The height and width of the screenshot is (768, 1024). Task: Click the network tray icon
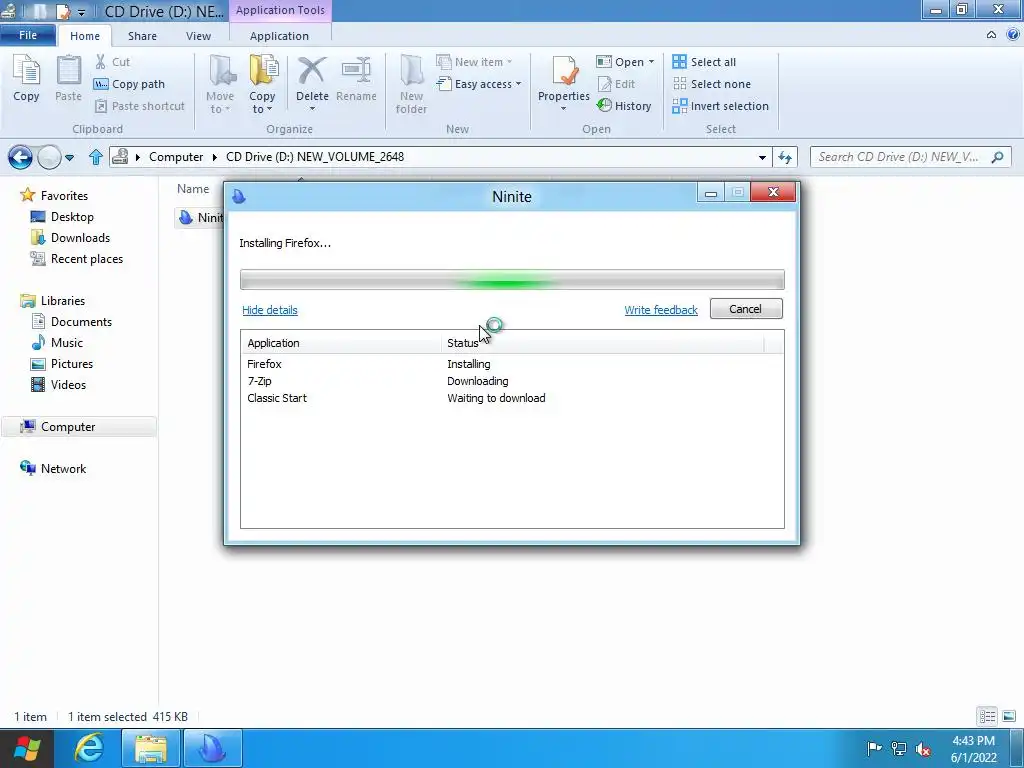899,748
